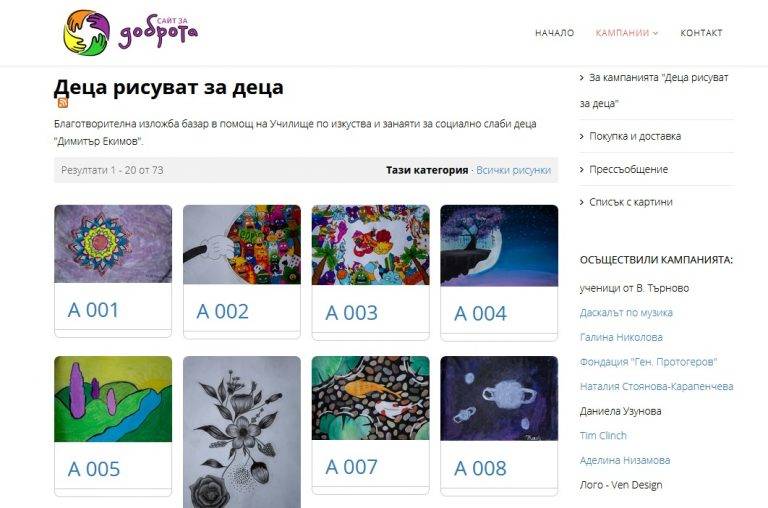Open the A 001 mandala drawing thumbnail

(113, 244)
